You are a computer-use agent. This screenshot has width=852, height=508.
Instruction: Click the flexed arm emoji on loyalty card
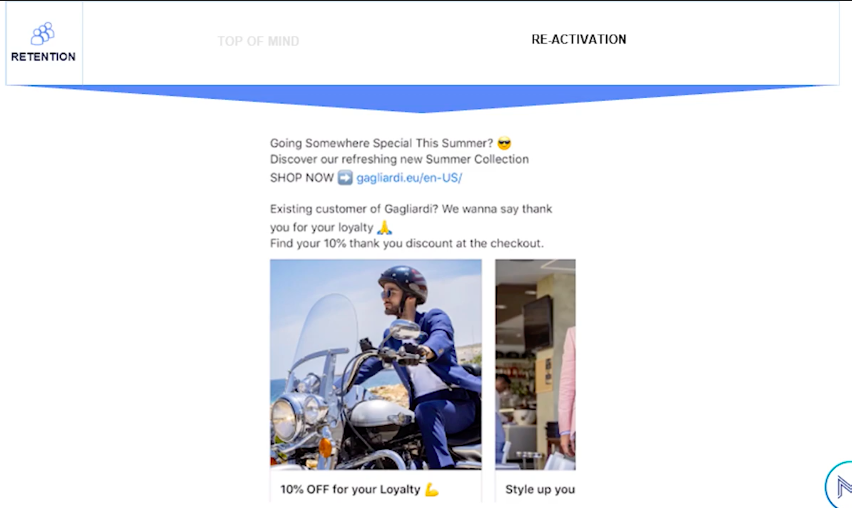(431, 490)
